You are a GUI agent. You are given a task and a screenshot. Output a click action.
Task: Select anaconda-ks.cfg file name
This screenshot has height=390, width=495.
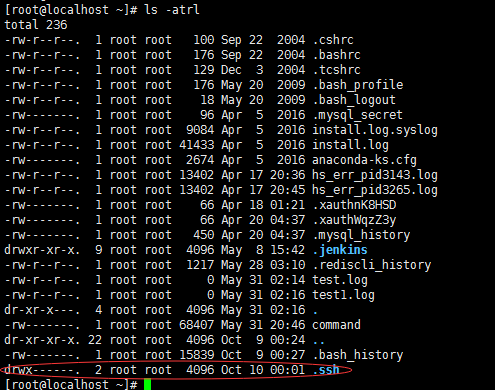(364, 160)
